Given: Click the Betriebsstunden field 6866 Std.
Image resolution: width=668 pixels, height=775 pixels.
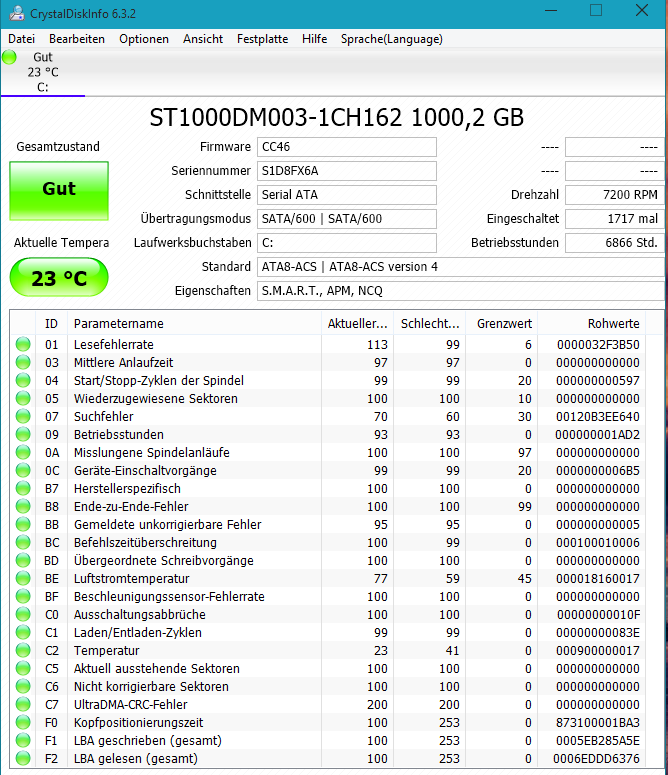Looking at the screenshot, I should point(614,243).
